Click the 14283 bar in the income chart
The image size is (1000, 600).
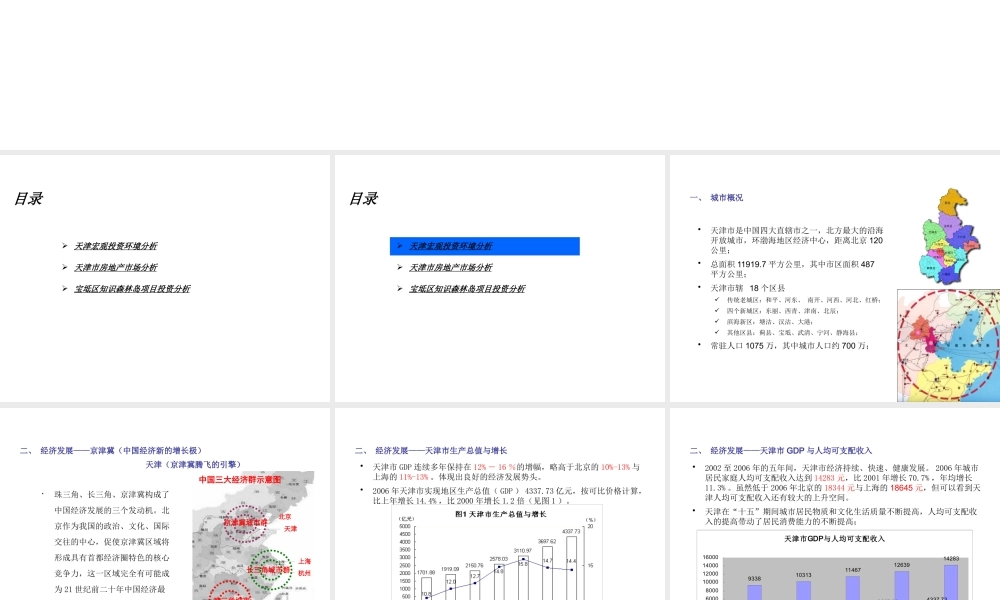[951, 582]
